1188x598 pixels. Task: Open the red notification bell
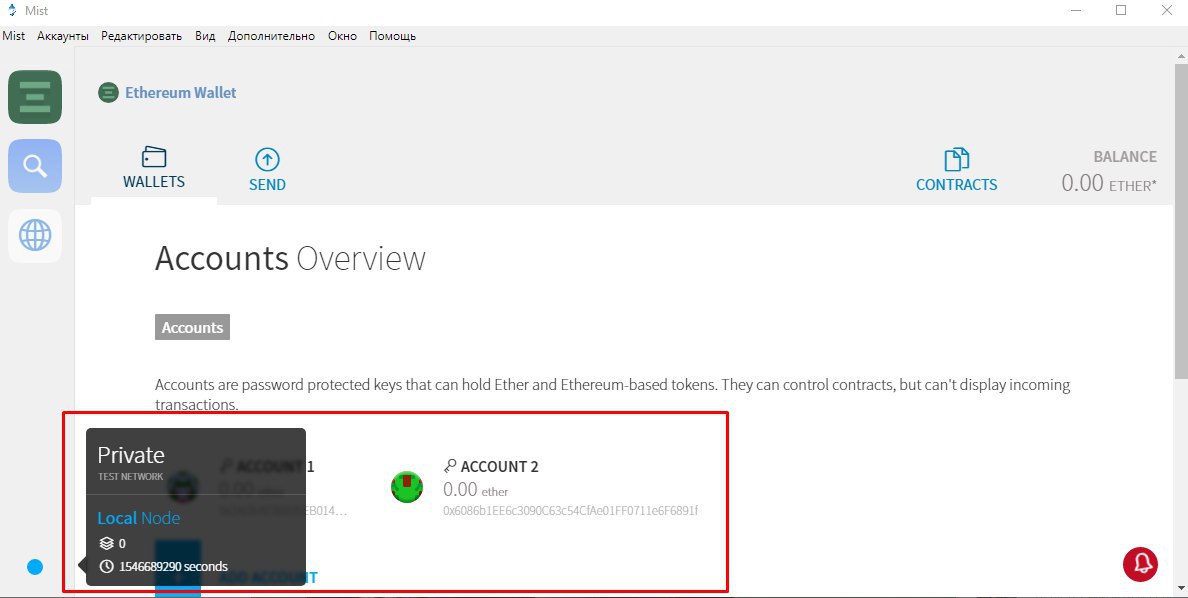[x=1140, y=564]
